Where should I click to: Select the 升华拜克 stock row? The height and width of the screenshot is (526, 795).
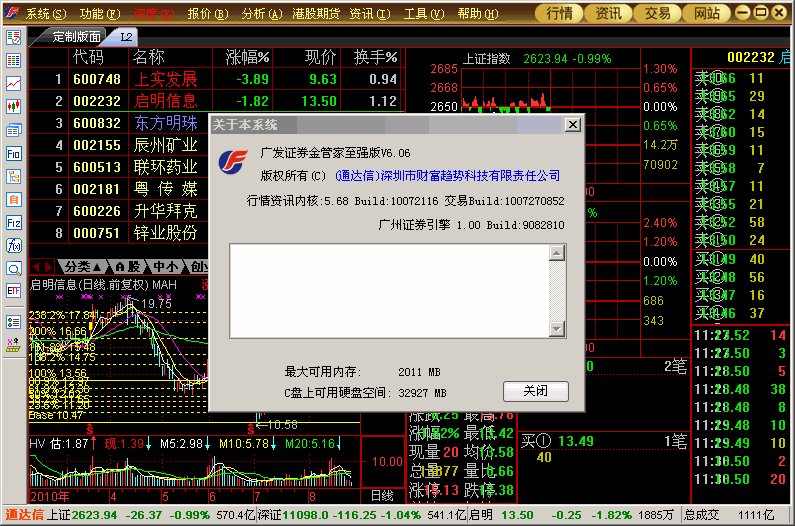[119, 211]
